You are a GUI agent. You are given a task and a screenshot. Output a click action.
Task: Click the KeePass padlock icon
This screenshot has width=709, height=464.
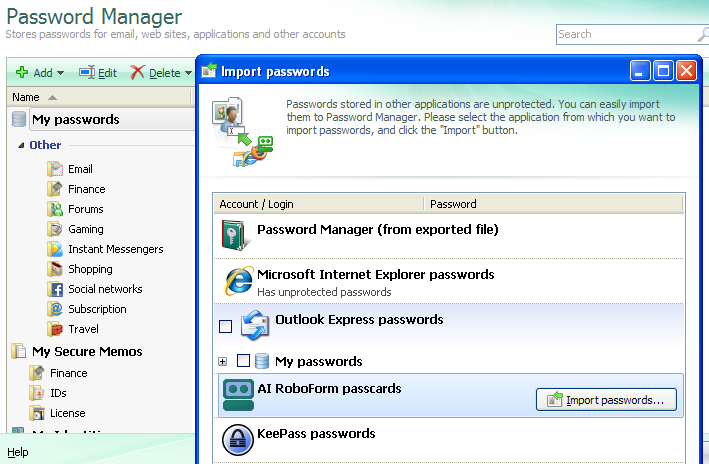[237, 439]
